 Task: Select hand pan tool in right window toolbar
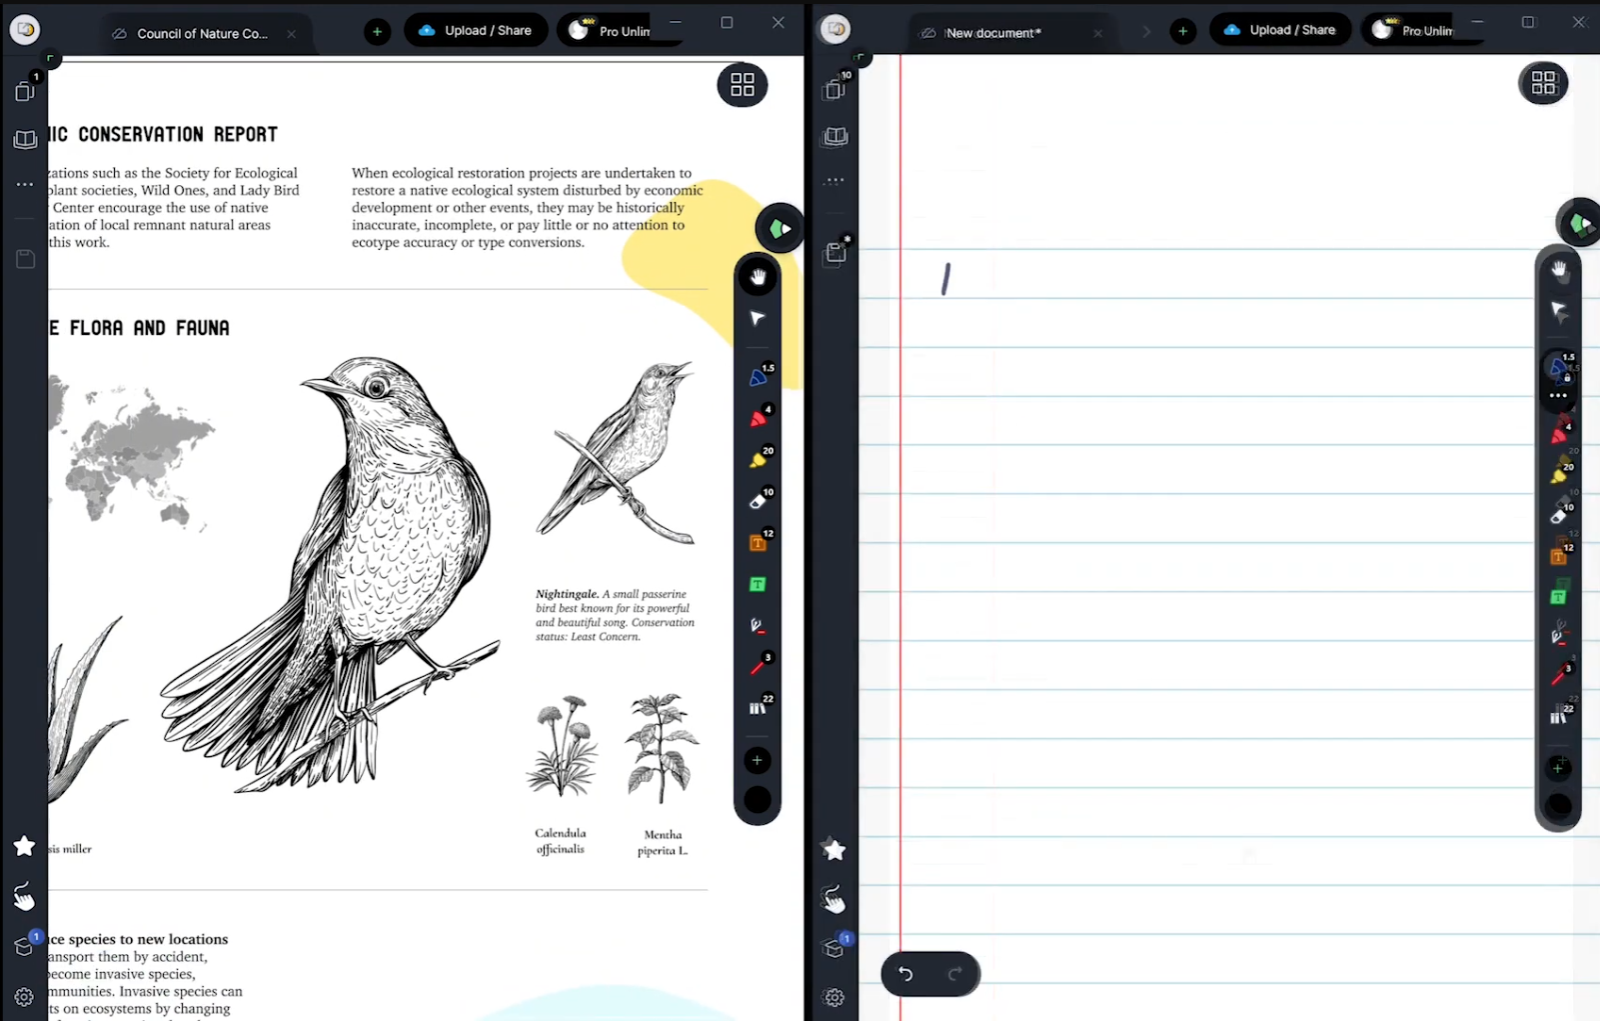[x=1559, y=269]
